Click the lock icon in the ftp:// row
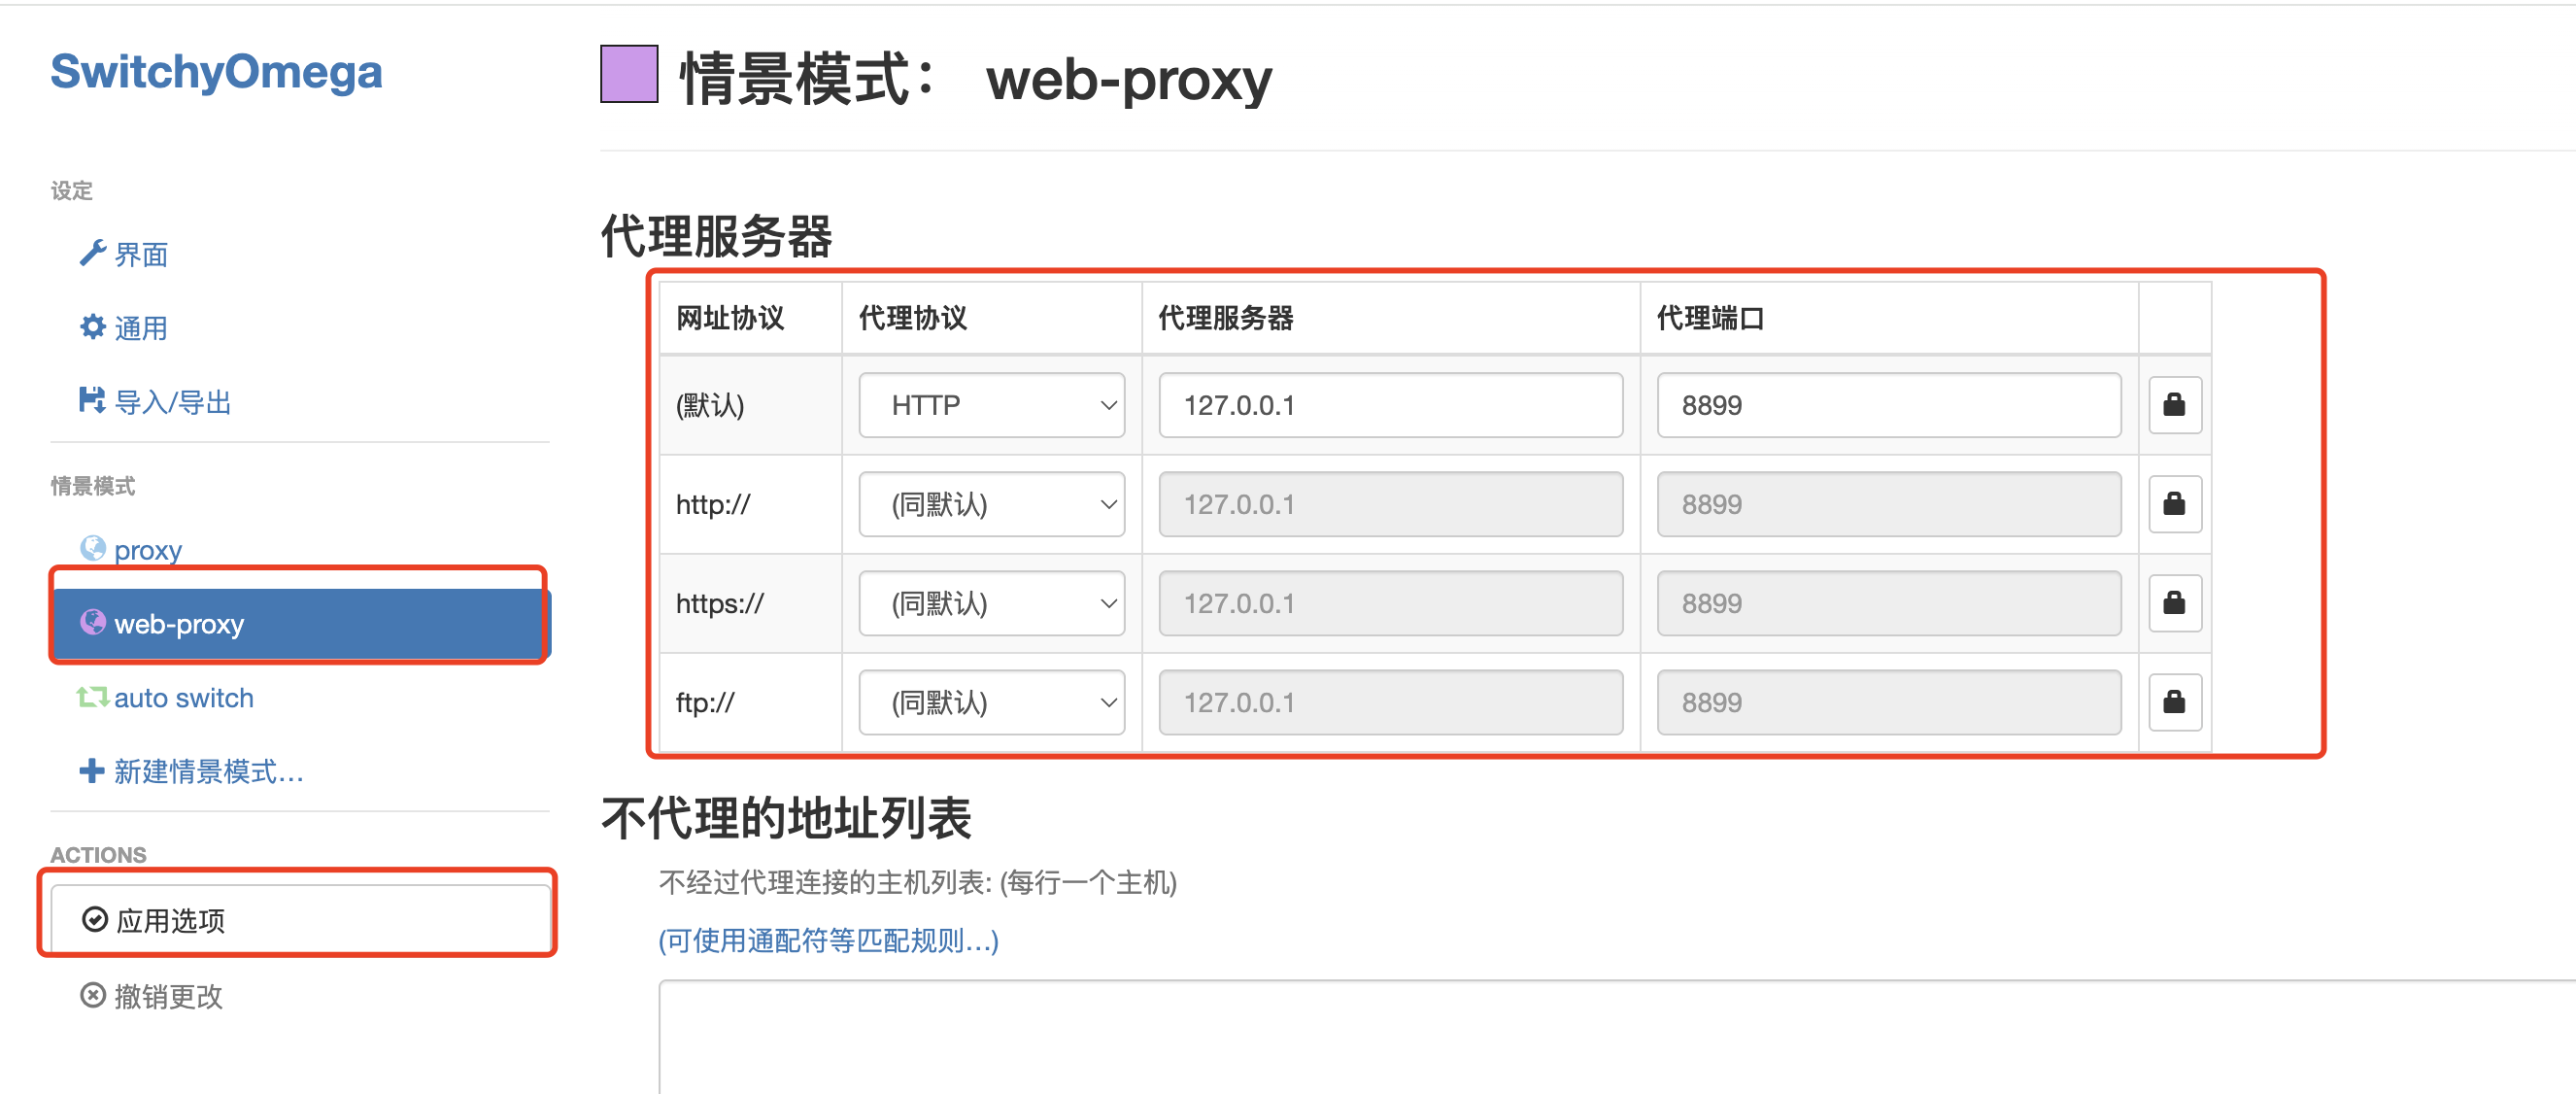This screenshot has height=1094, width=2576. tap(2174, 702)
